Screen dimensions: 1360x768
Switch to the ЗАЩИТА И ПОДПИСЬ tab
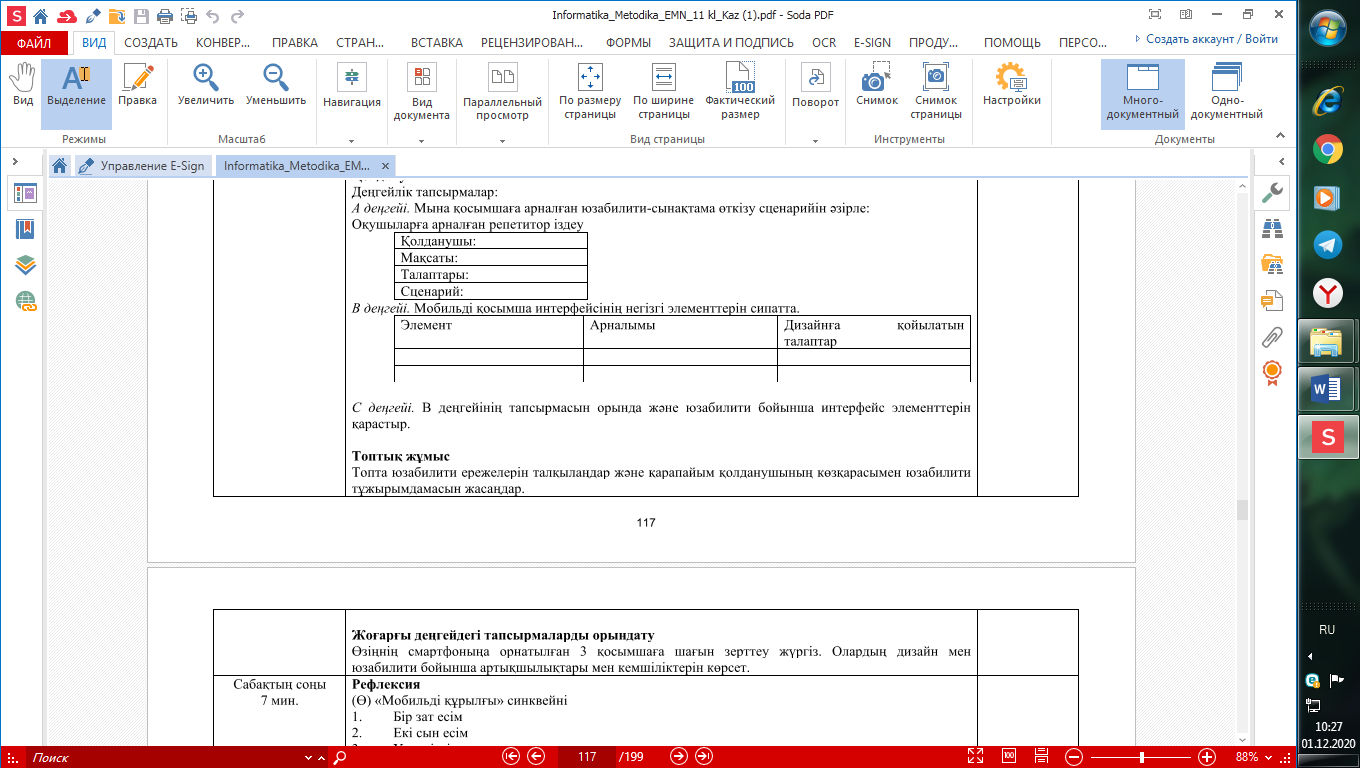click(731, 43)
